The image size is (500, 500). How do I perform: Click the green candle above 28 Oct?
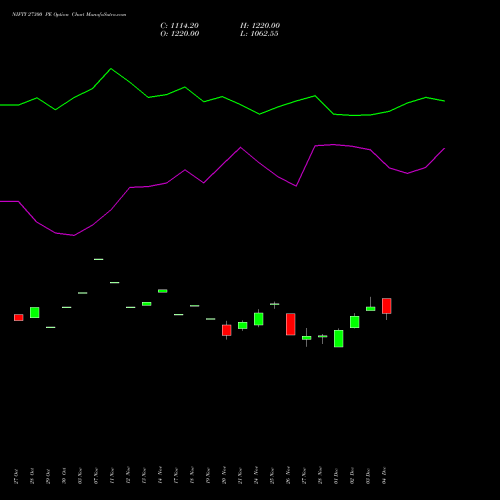coord(35,312)
